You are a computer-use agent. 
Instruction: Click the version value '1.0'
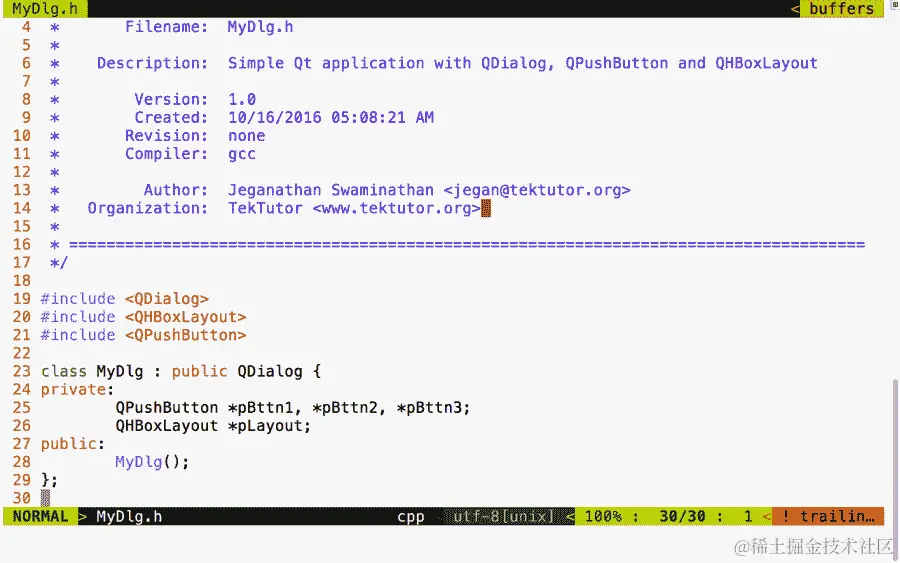(x=242, y=99)
